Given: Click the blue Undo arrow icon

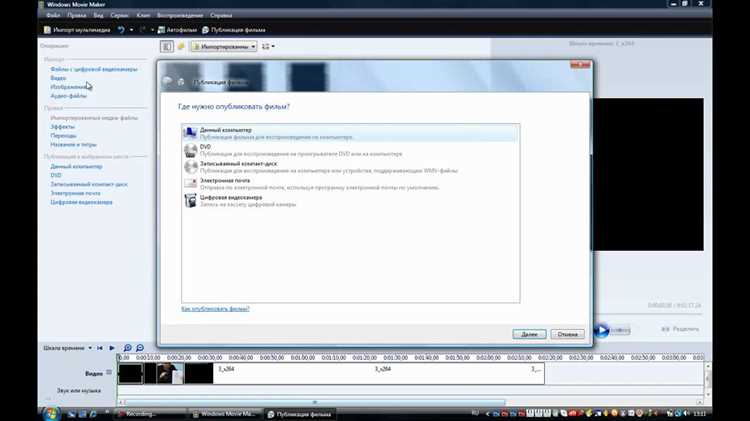Looking at the screenshot, I should (121, 30).
